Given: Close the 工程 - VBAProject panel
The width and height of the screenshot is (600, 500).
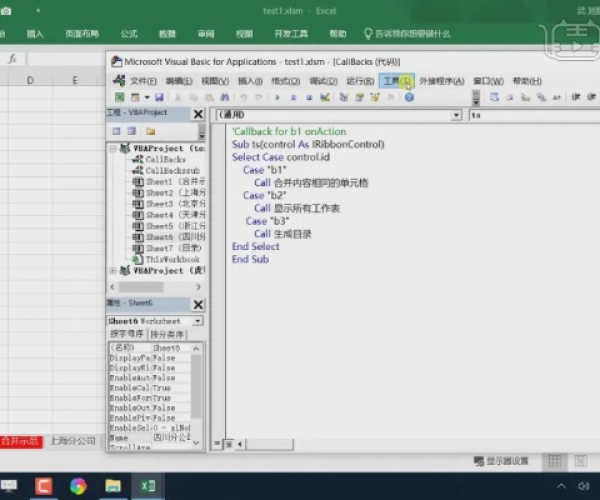Looking at the screenshot, I should [x=198, y=114].
